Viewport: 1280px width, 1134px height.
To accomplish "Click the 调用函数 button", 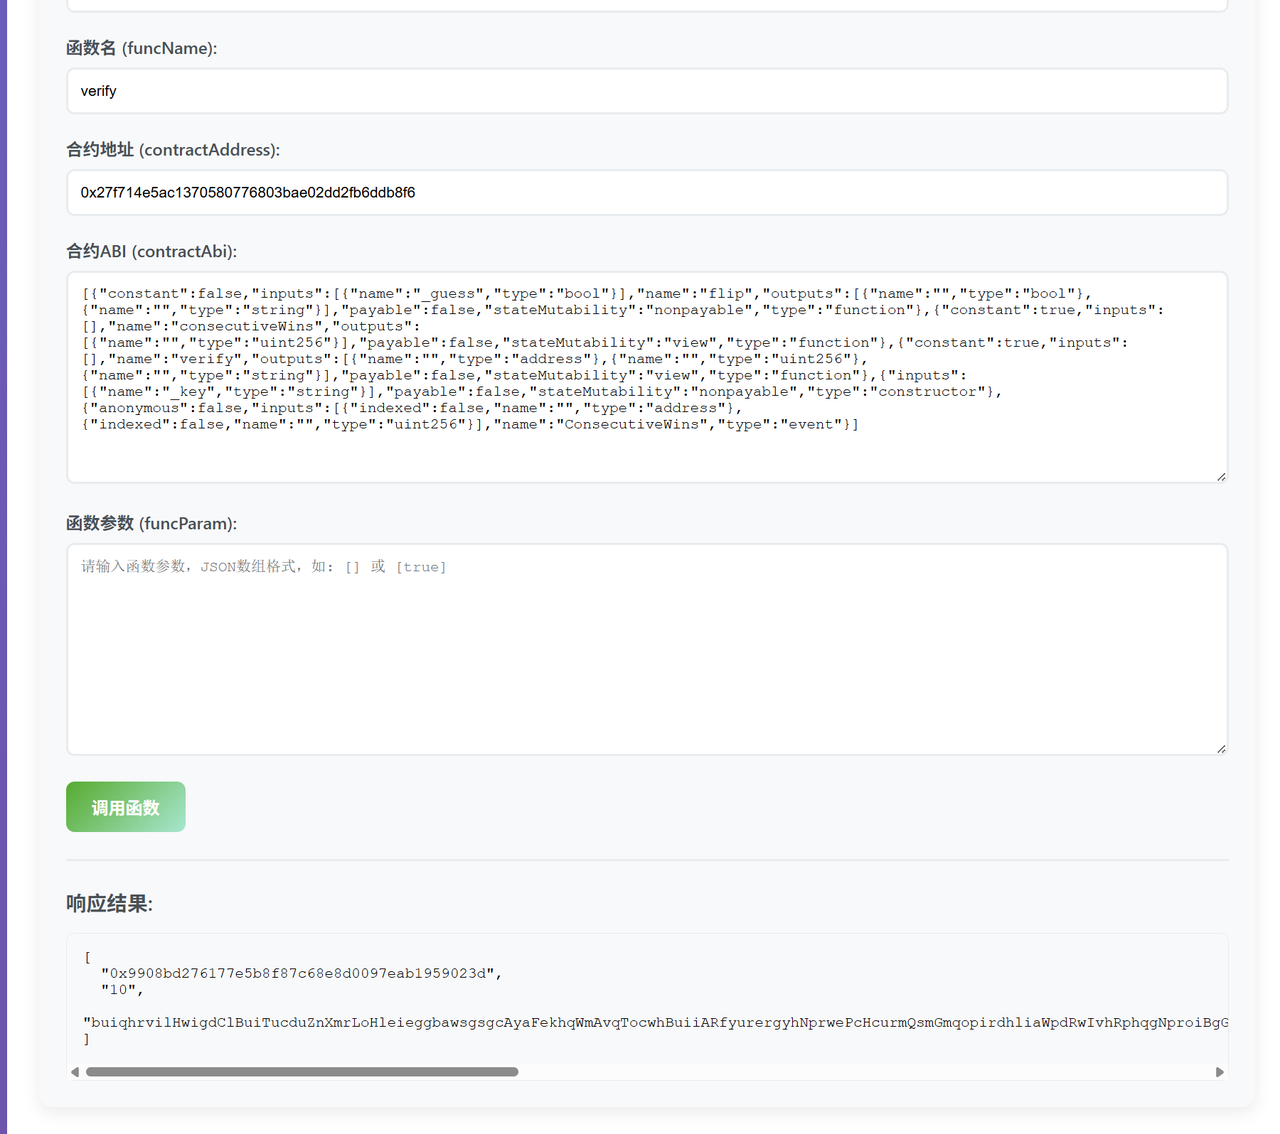I will point(126,807).
